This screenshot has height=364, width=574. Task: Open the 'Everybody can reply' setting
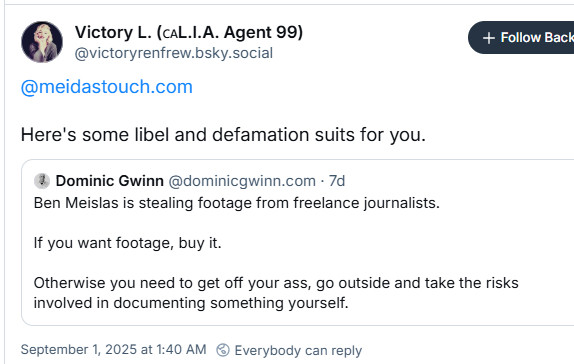tap(298, 350)
